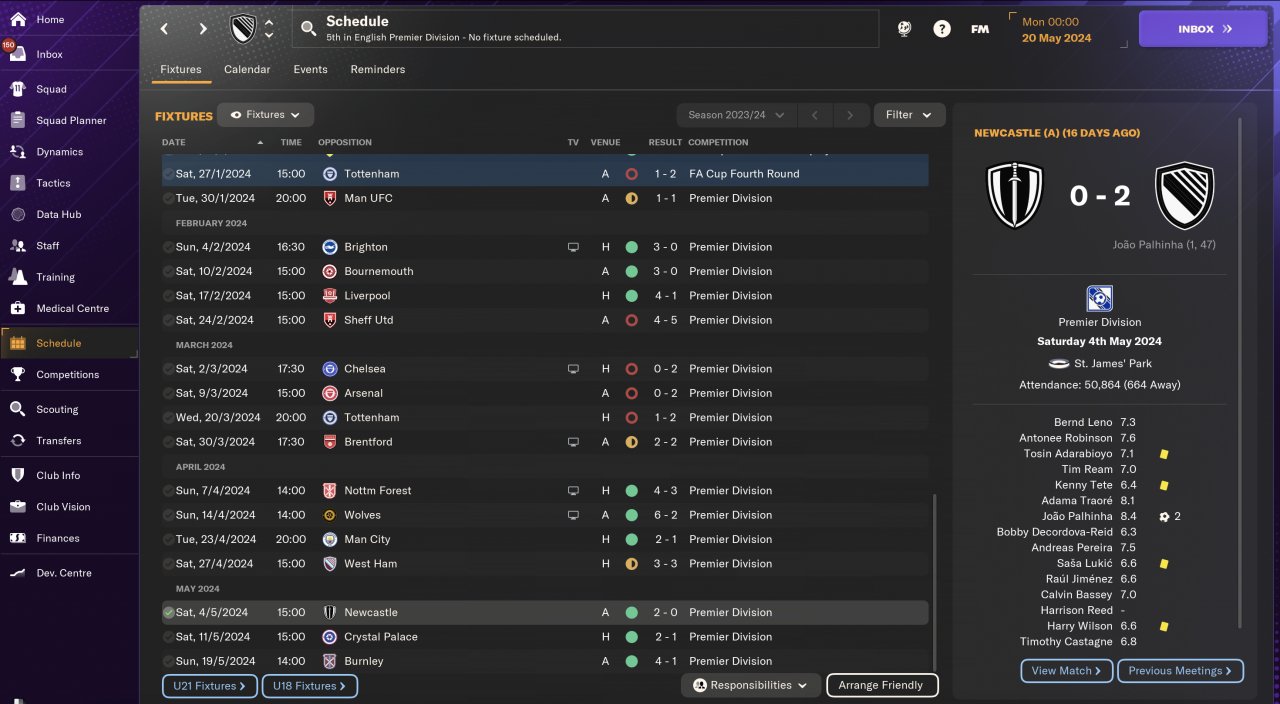The image size is (1280, 704).
Task: Click TV icon on Brighton fixture row
Action: (573, 247)
